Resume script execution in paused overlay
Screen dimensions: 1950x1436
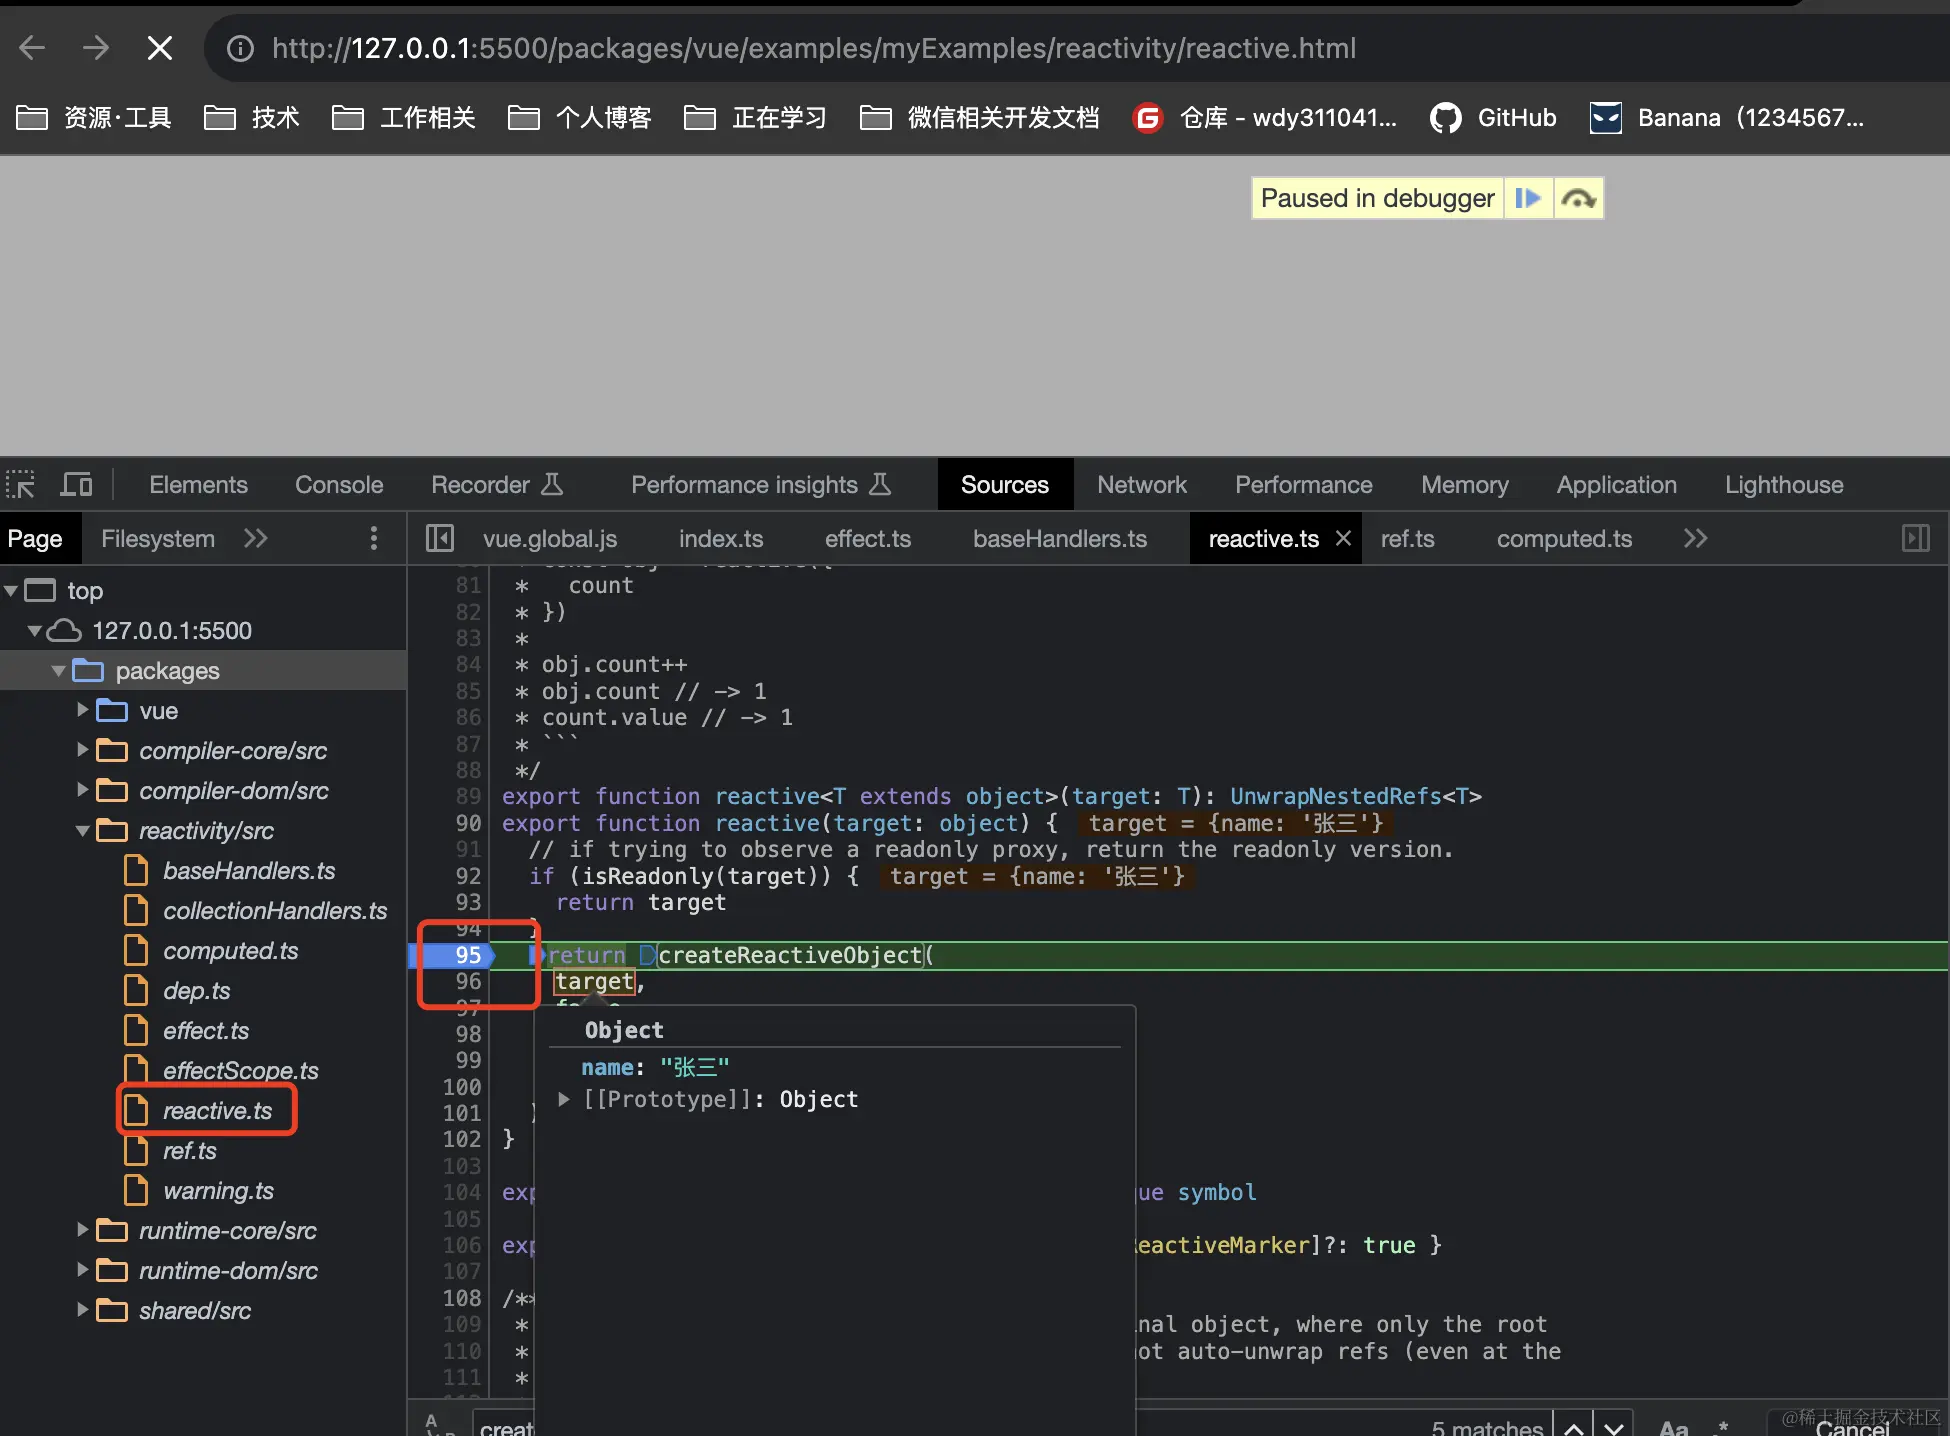pyautogui.click(x=1527, y=198)
